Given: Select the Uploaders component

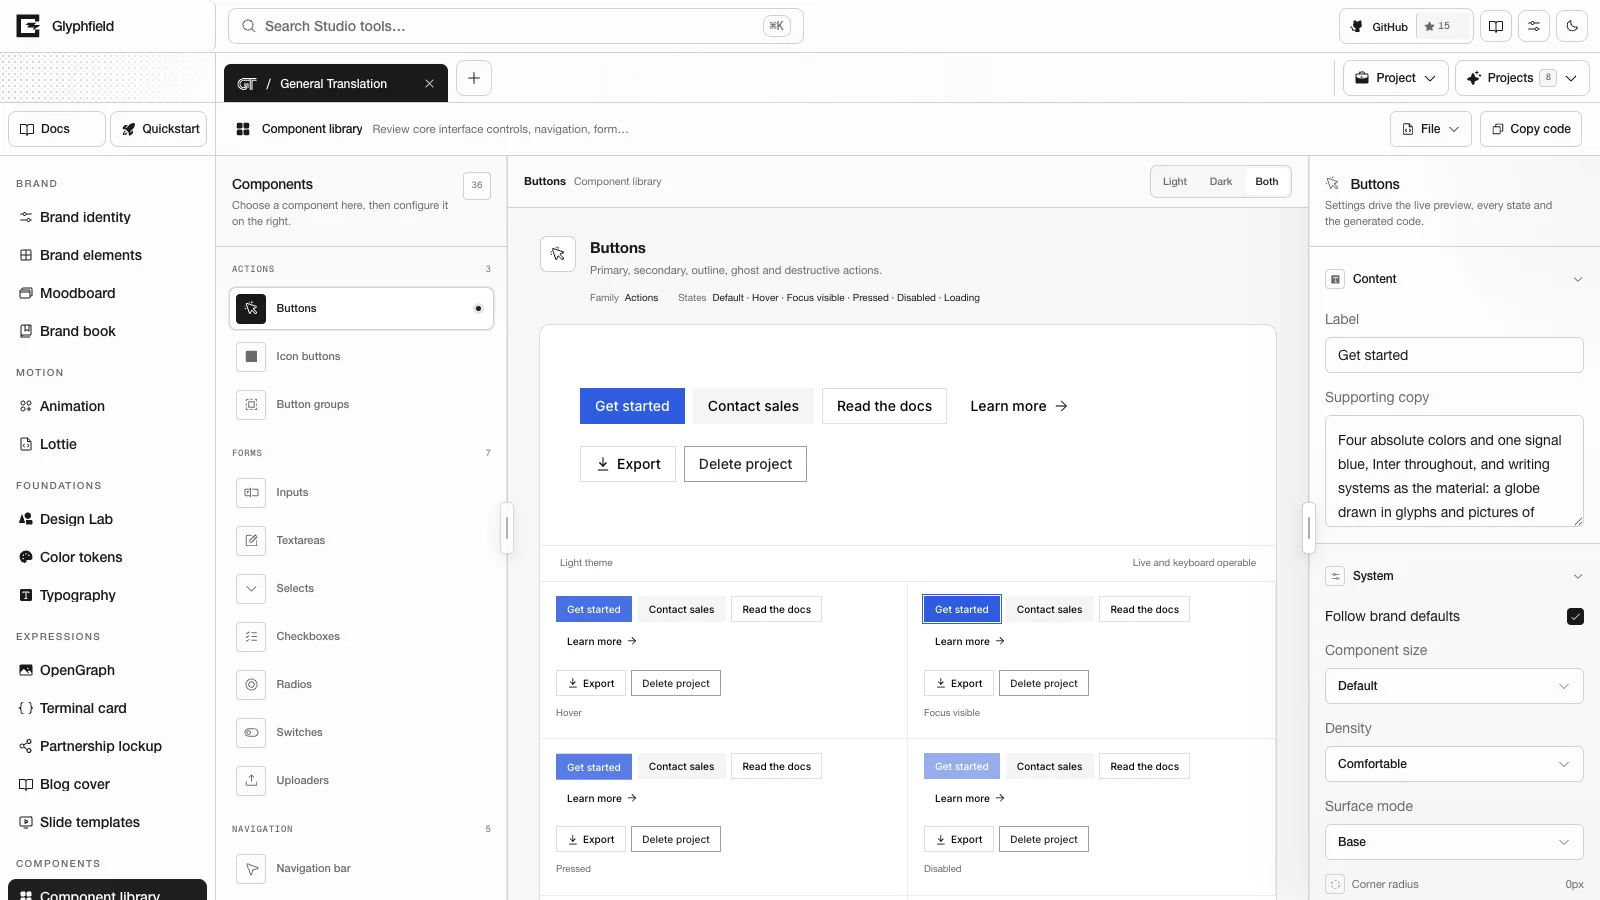Looking at the screenshot, I should (361, 780).
